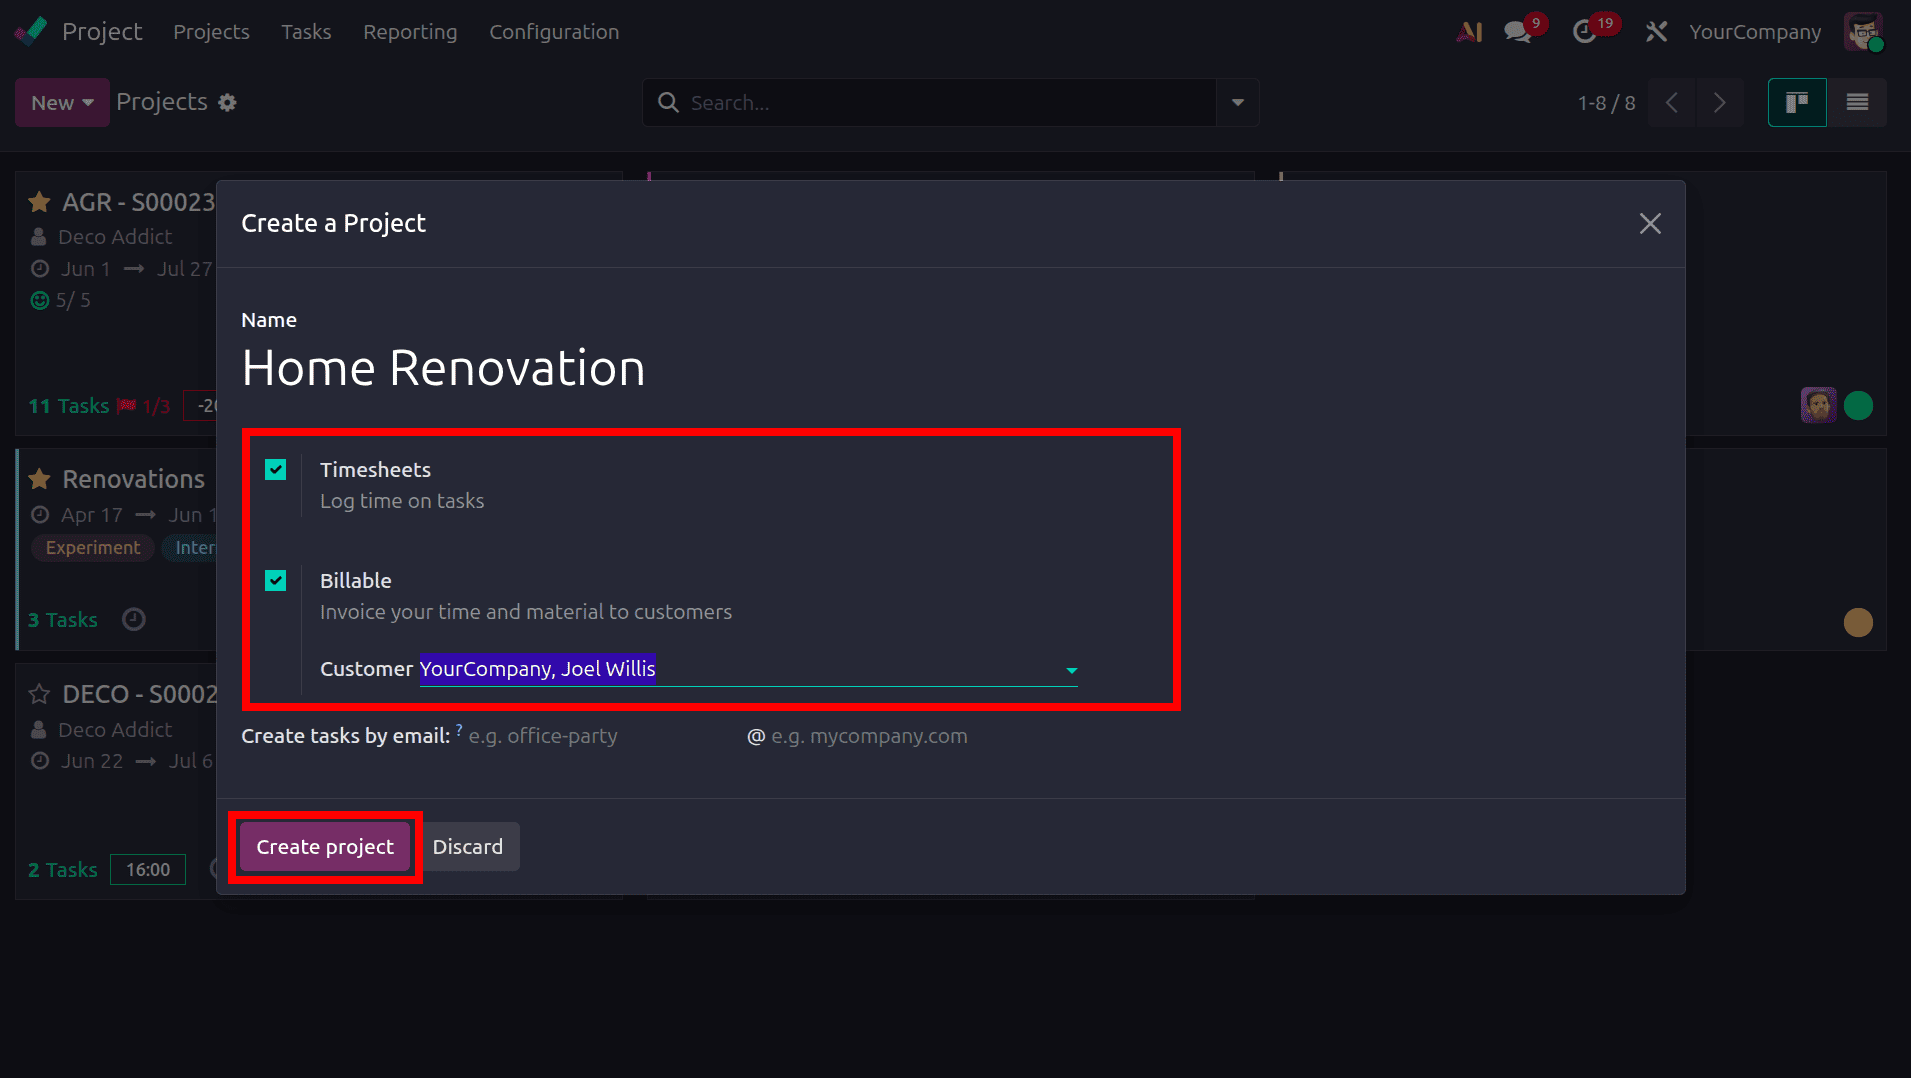The height and width of the screenshot is (1078, 1911).
Task: Open the New button dropdown
Action: (x=62, y=102)
